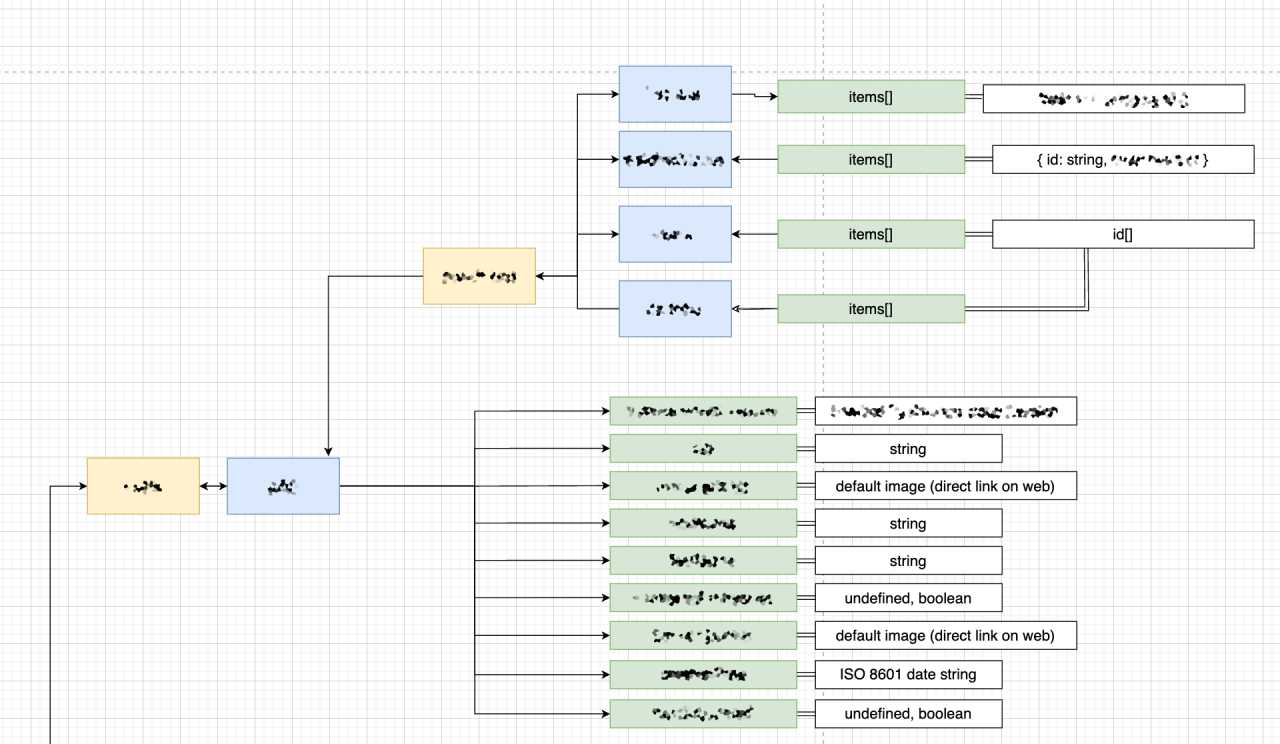
Task: Select the second blue box in the upper column
Action: coord(675,158)
